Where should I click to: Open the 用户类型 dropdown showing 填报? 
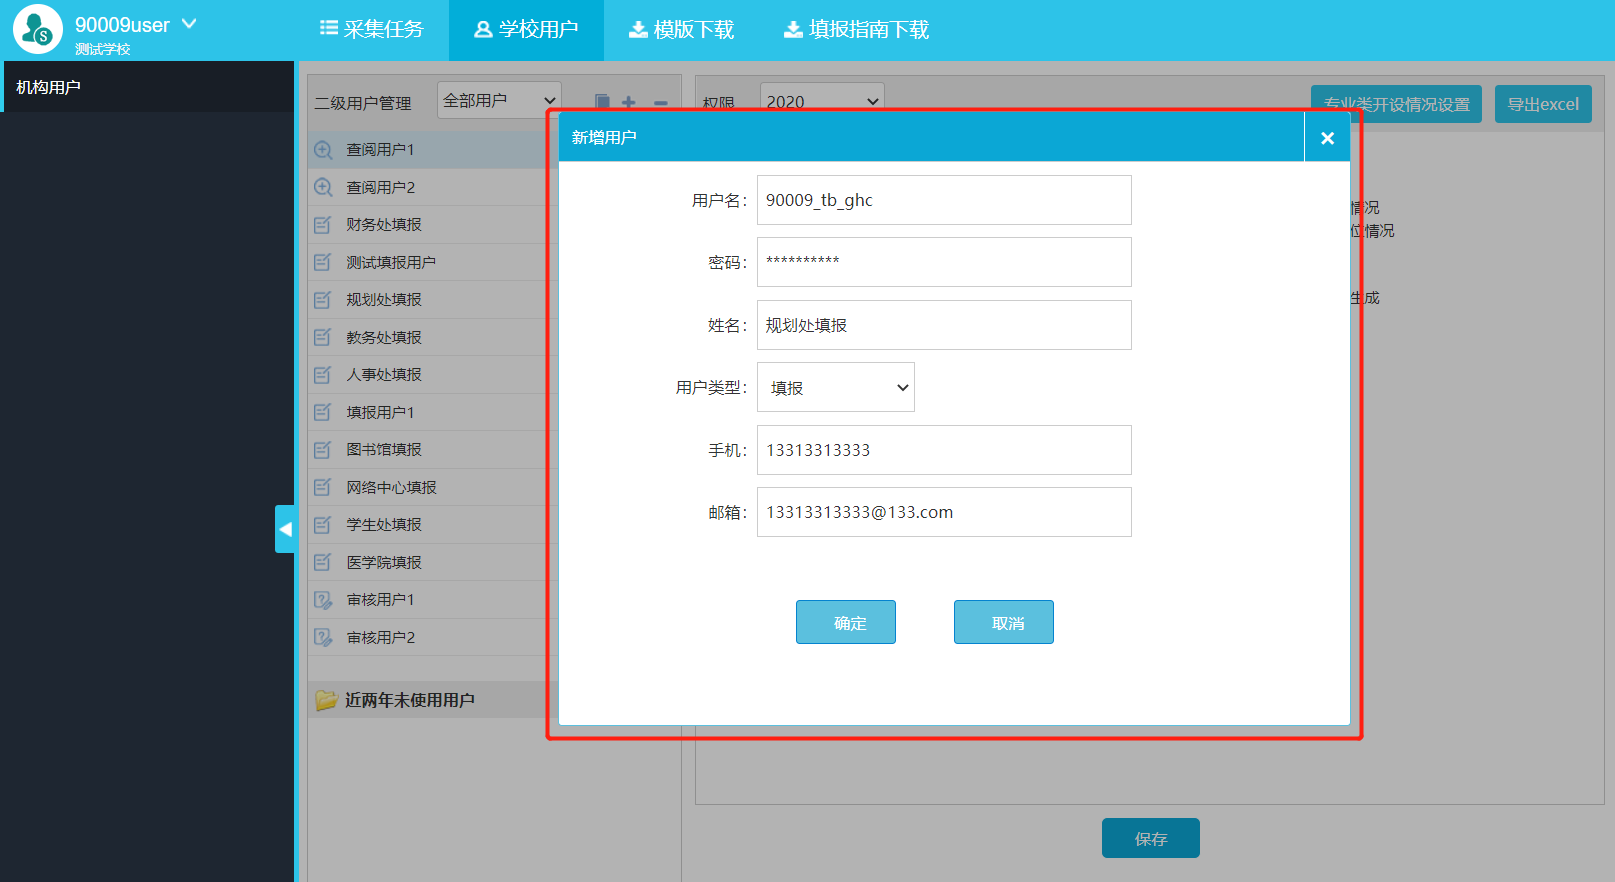tap(836, 388)
